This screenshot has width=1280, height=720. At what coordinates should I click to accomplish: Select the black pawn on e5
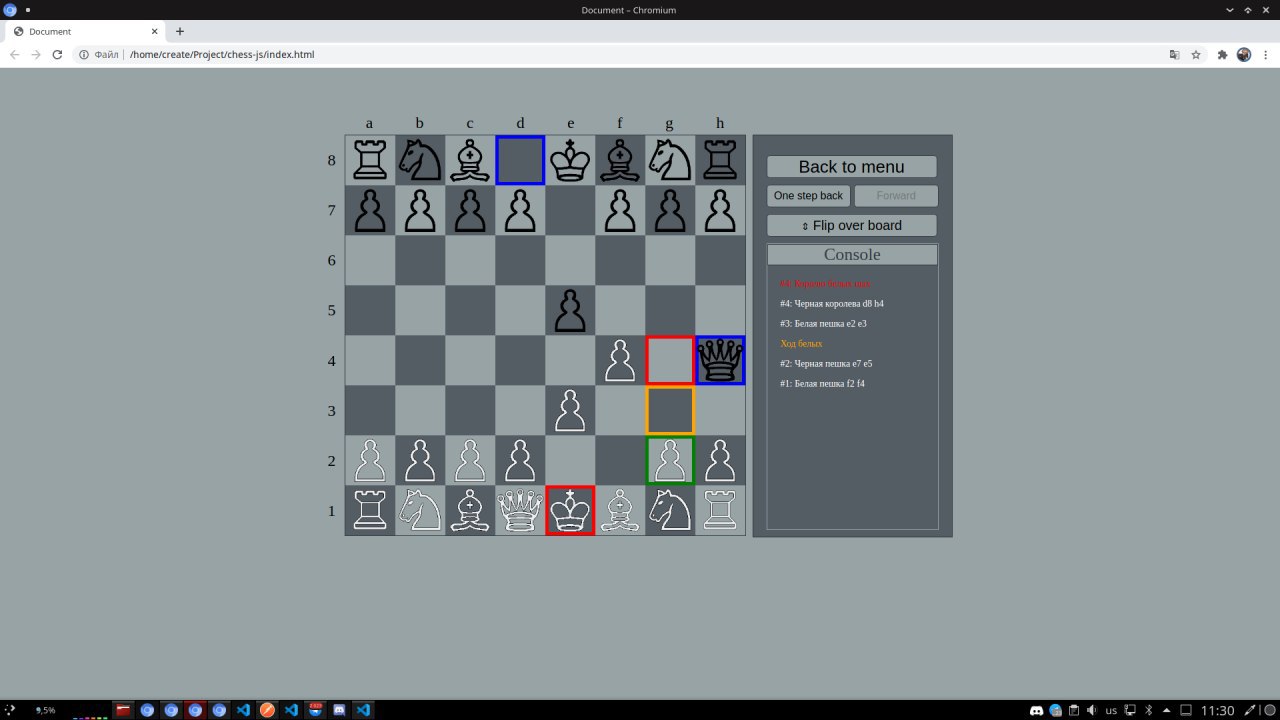(570, 310)
